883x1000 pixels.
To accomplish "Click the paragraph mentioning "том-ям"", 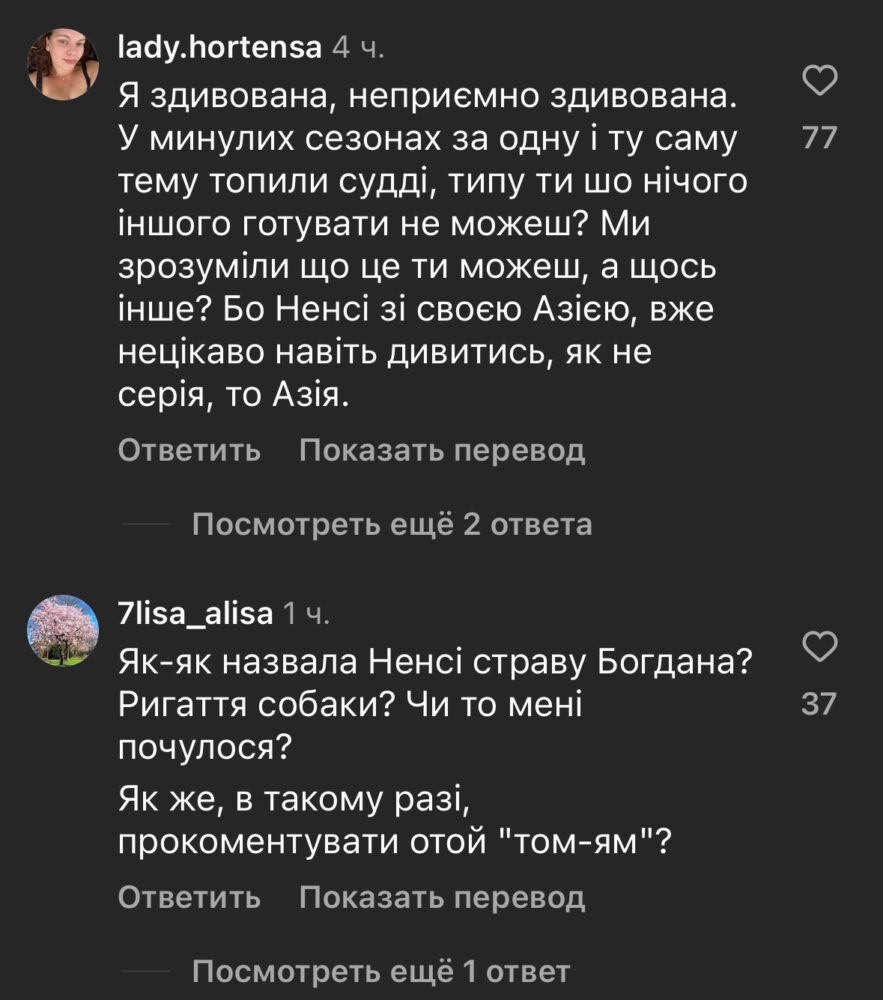I will pos(392,822).
